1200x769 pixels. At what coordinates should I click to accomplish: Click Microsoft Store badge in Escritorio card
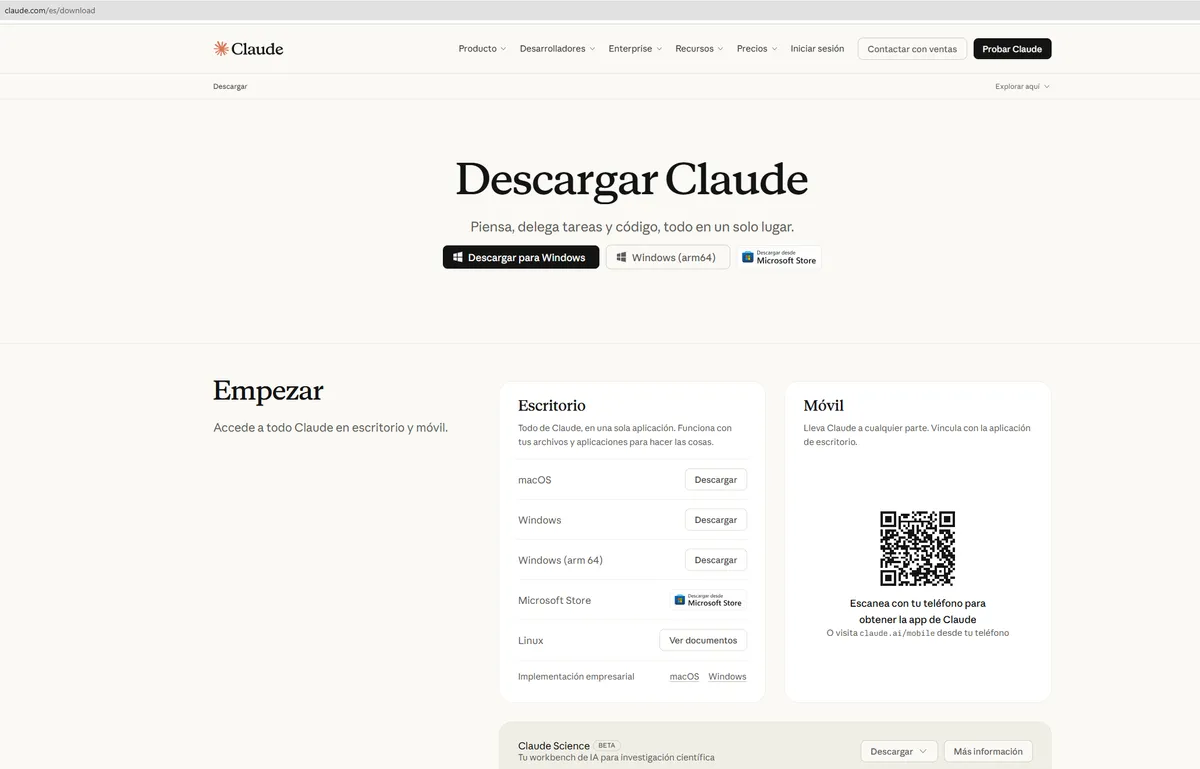coord(708,600)
